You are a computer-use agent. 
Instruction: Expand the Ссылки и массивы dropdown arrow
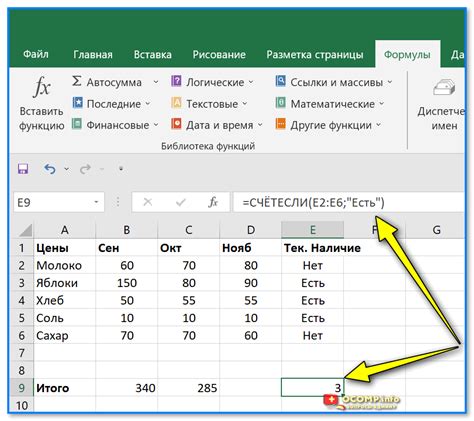[390, 82]
